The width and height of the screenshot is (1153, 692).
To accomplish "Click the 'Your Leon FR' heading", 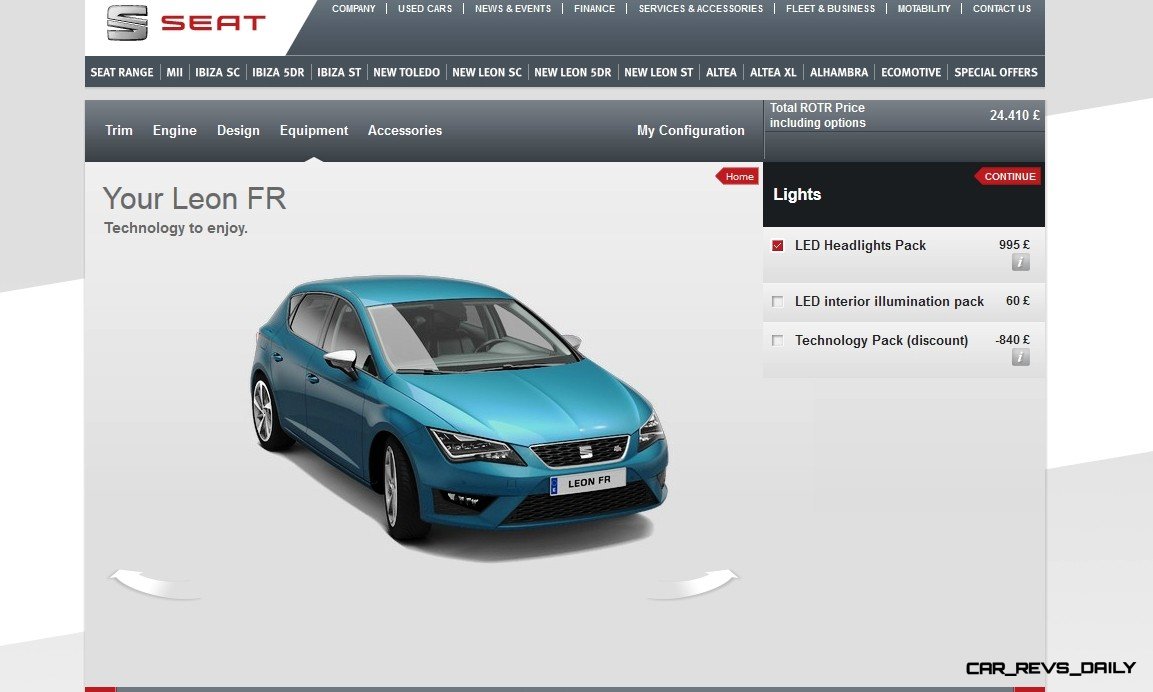I will click(x=194, y=199).
